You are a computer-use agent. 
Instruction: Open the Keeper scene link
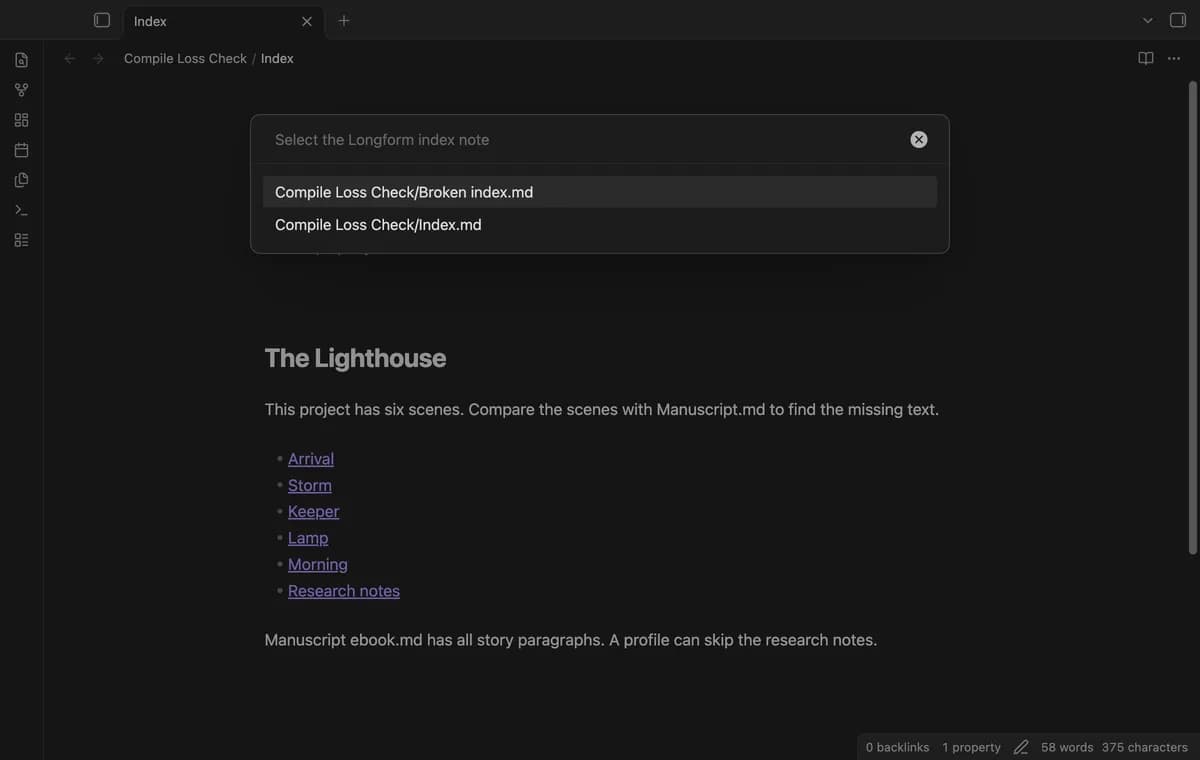tap(314, 511)
